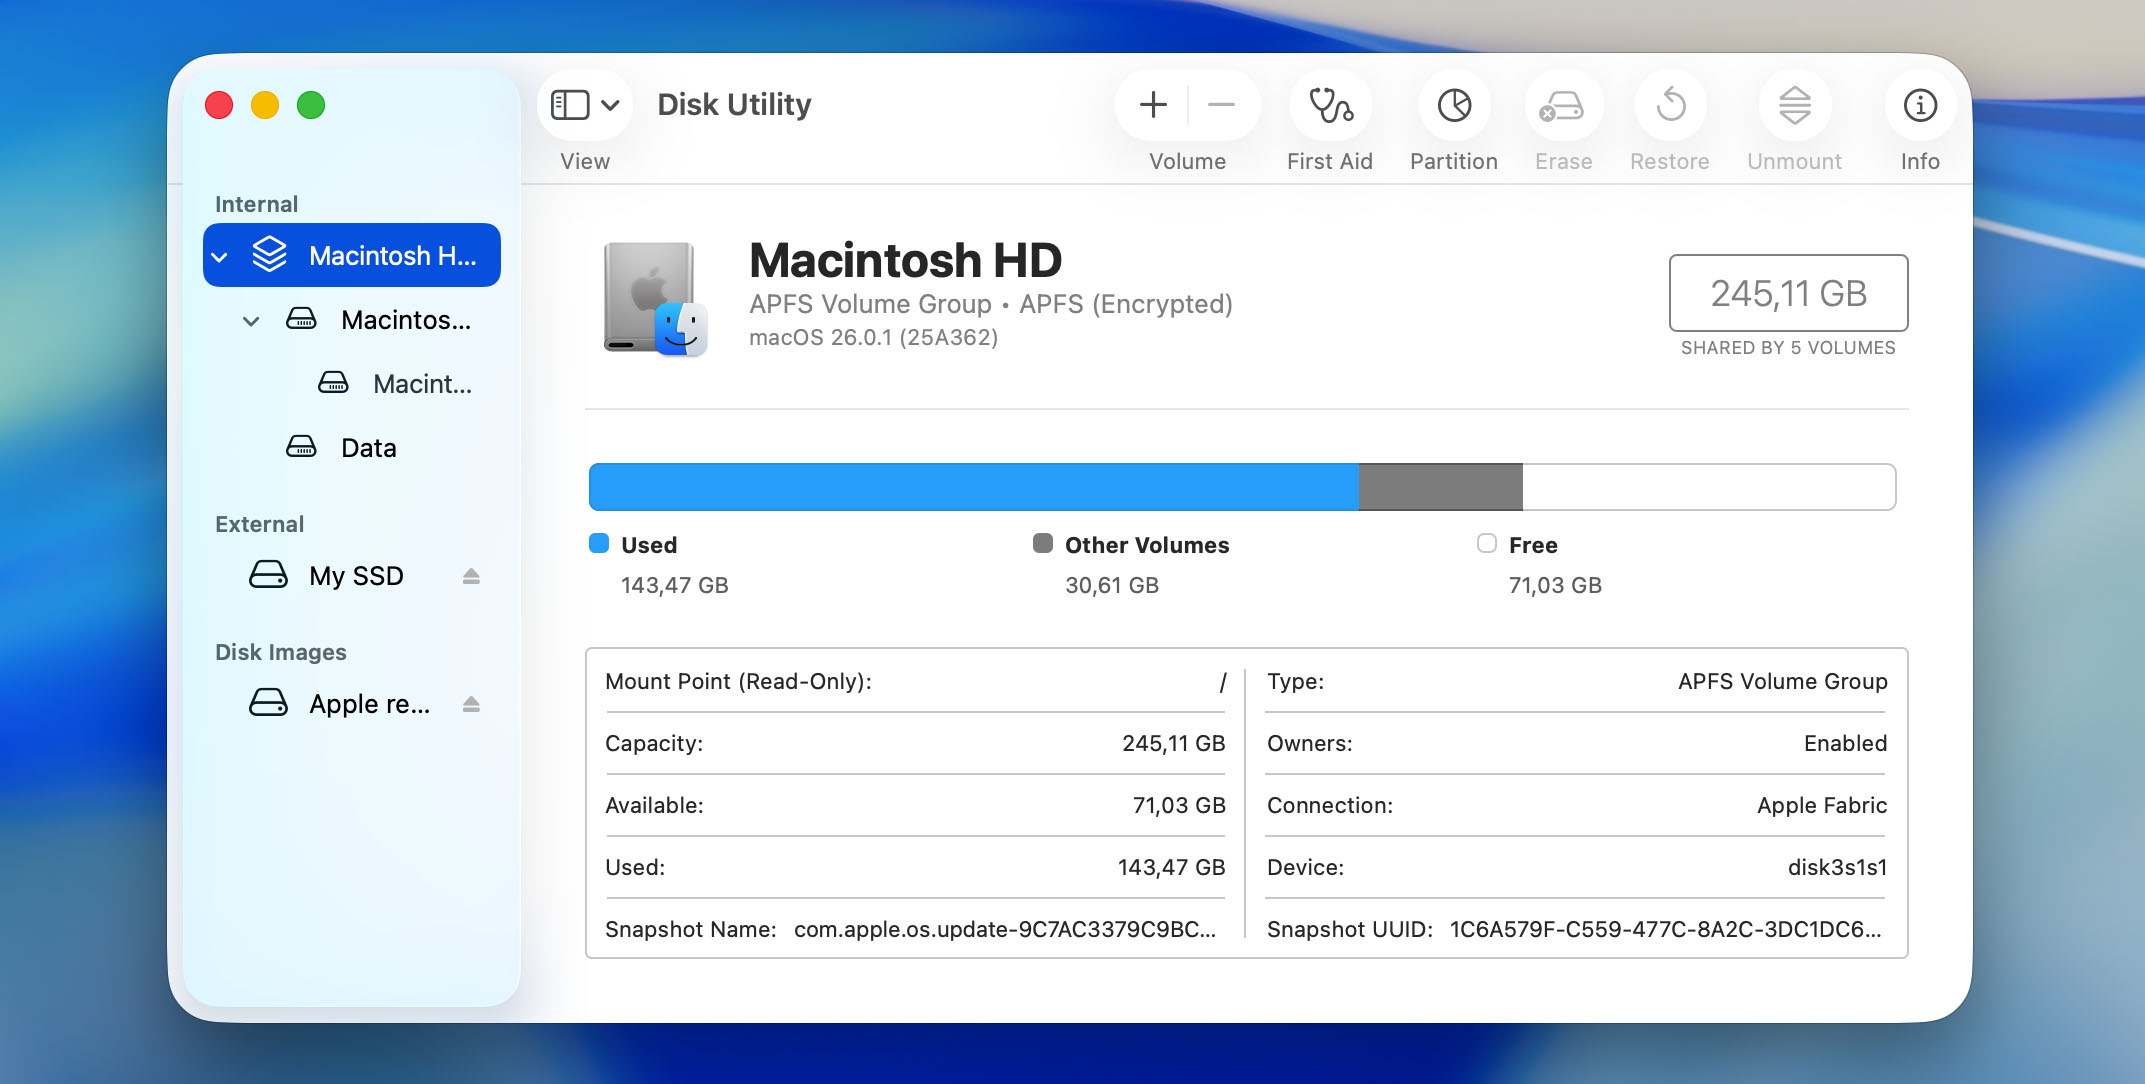
Task: Click the 30,61 GB Other Volumes value
Action: (1111, 585)
